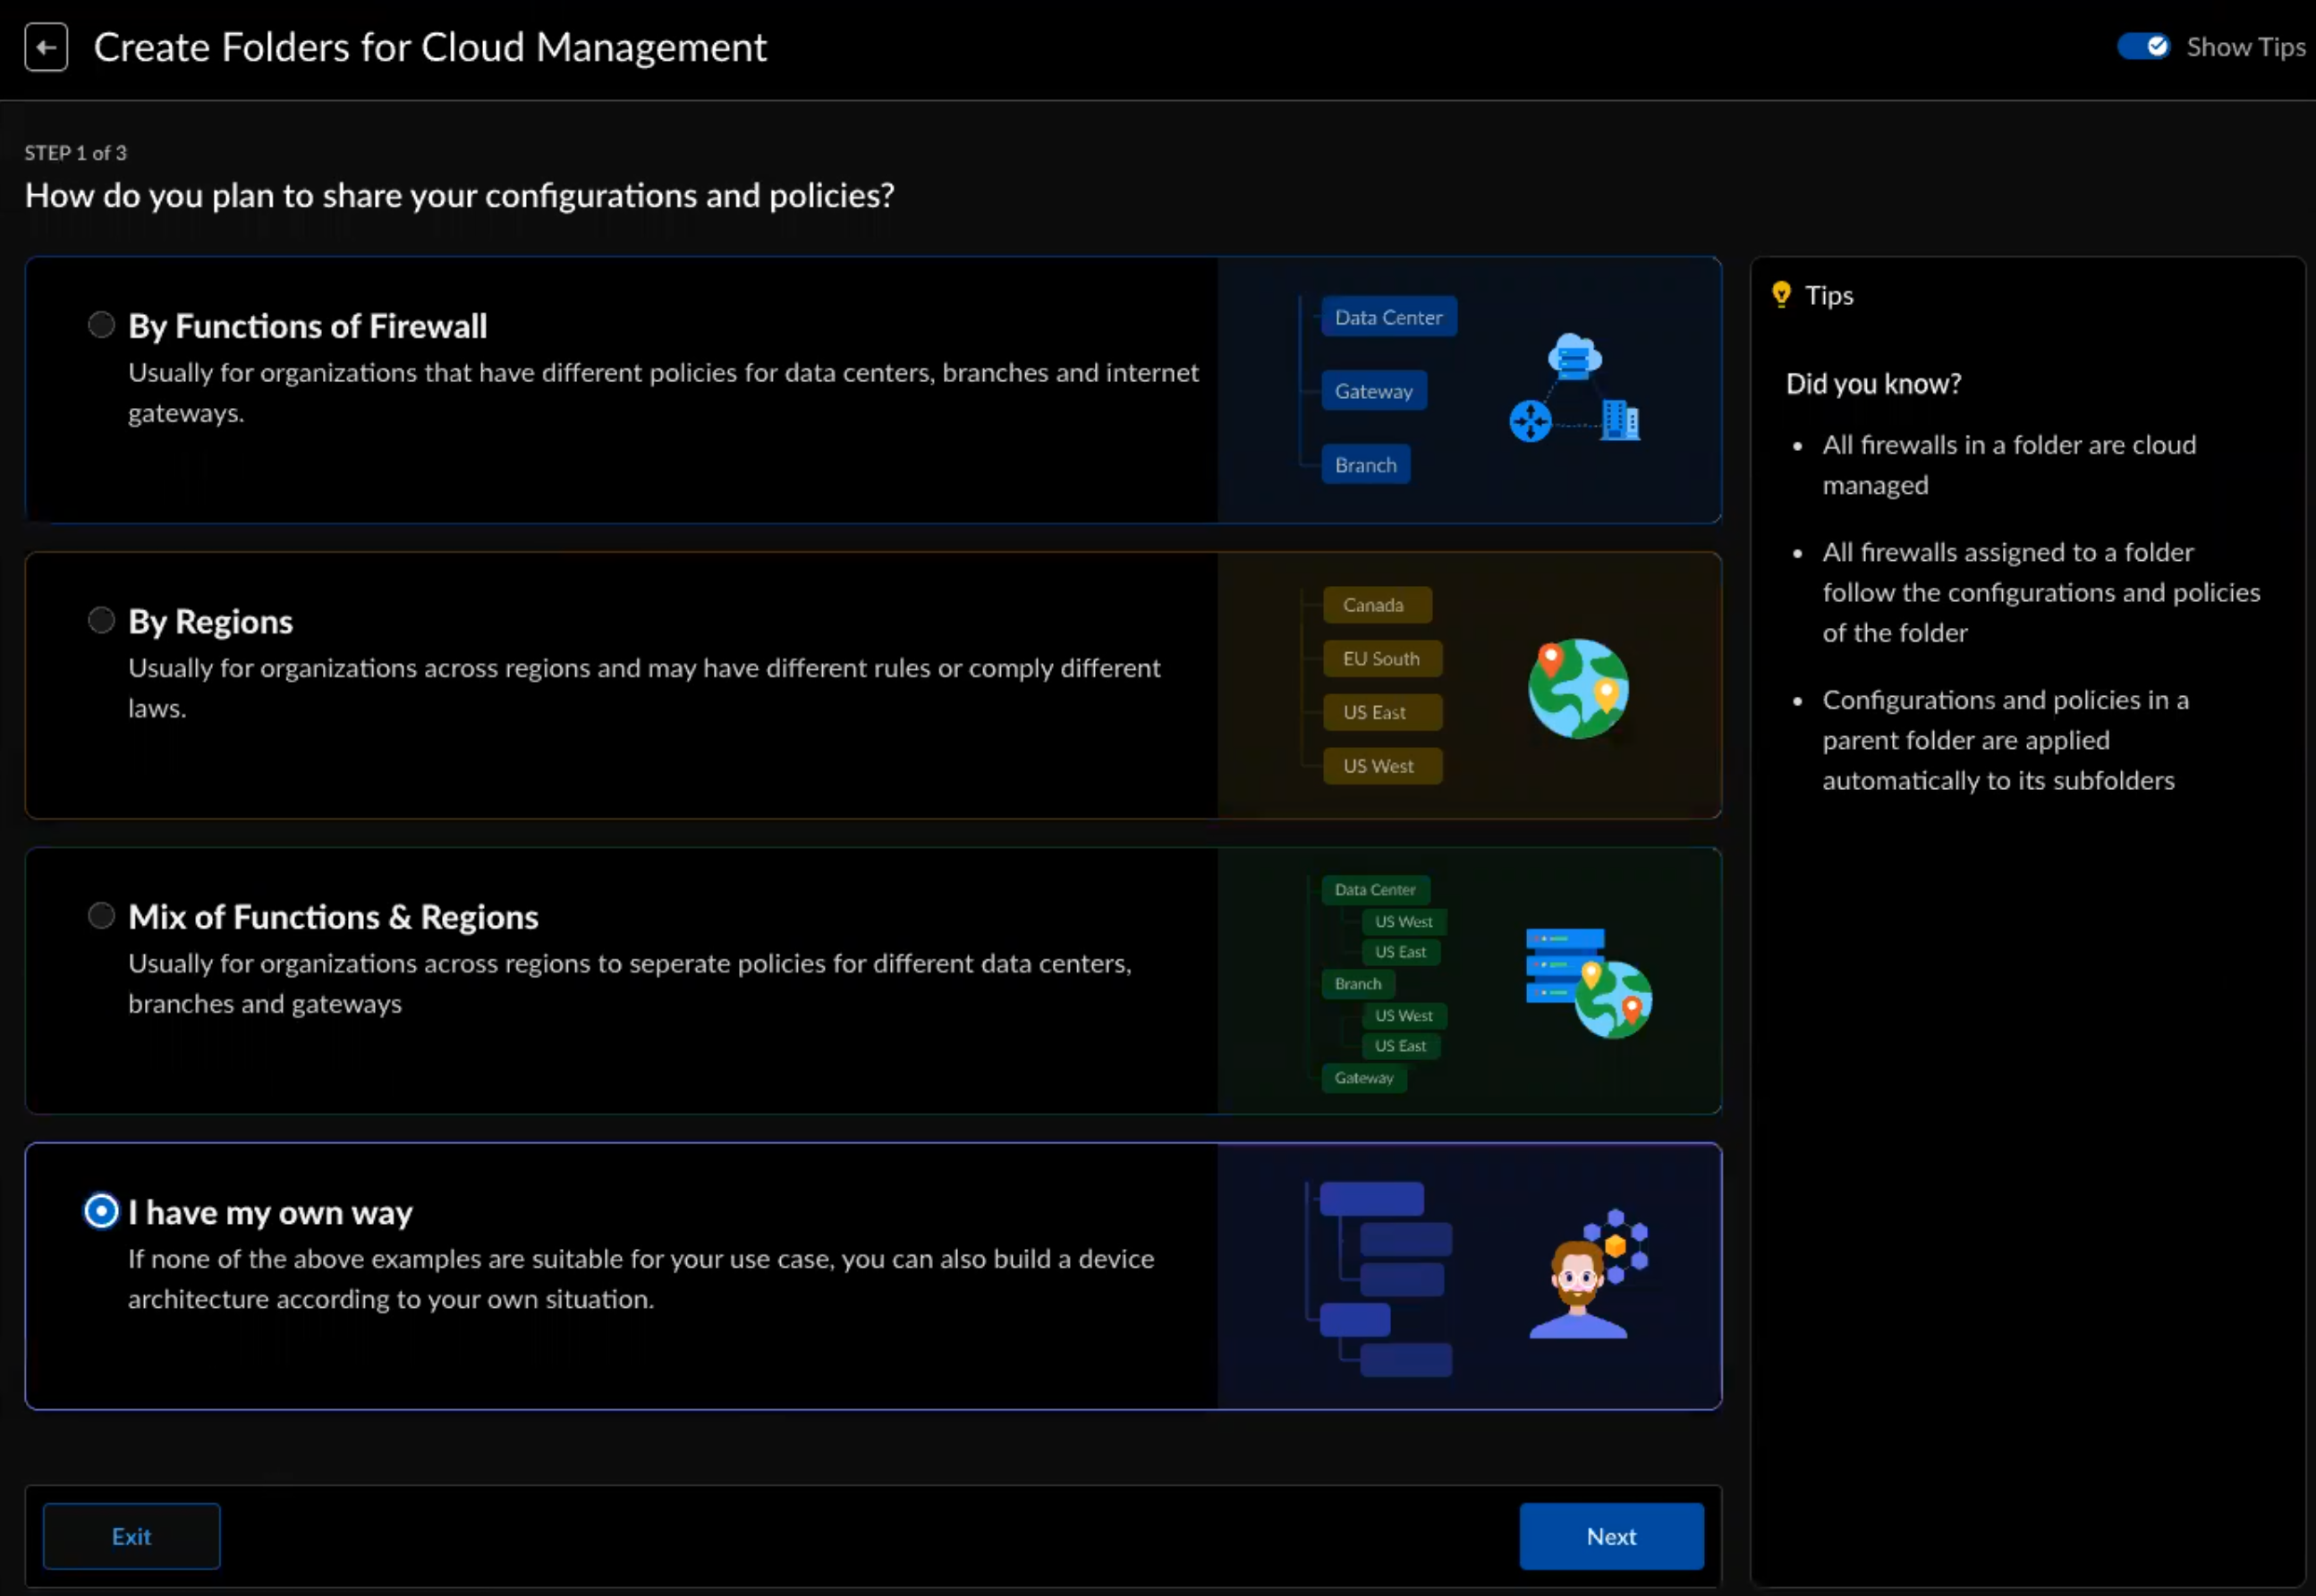Screen dimensions: 2316x1596
Task: Click the US West tag in Regions card
Action: click(x=1381, y=766)
